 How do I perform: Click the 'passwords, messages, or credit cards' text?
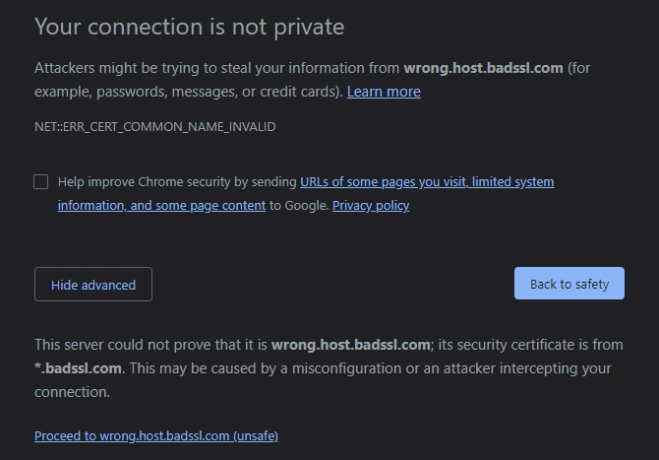coord(219,92)
